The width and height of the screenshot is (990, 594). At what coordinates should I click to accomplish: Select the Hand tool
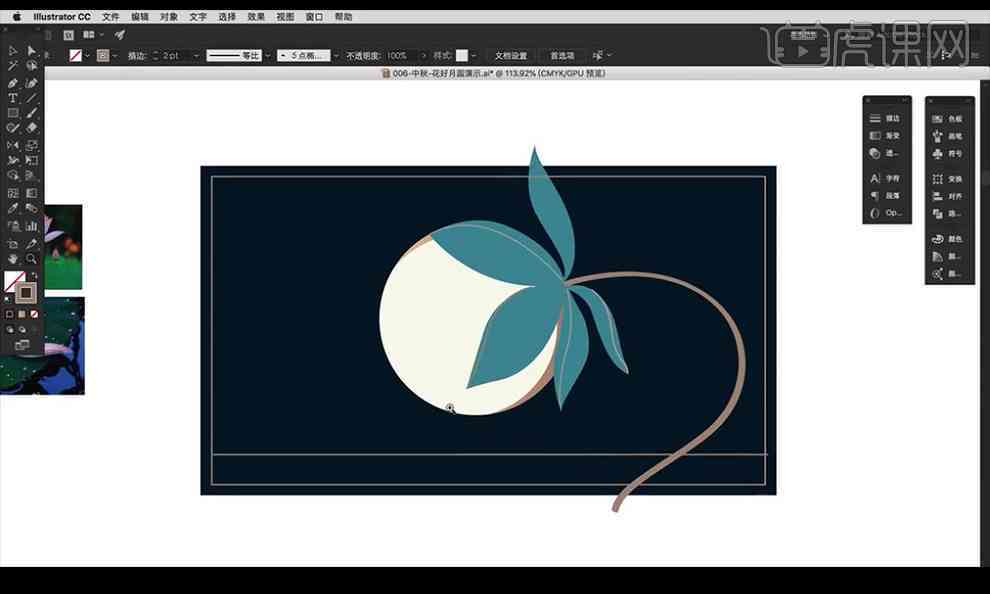click(13, 258)
